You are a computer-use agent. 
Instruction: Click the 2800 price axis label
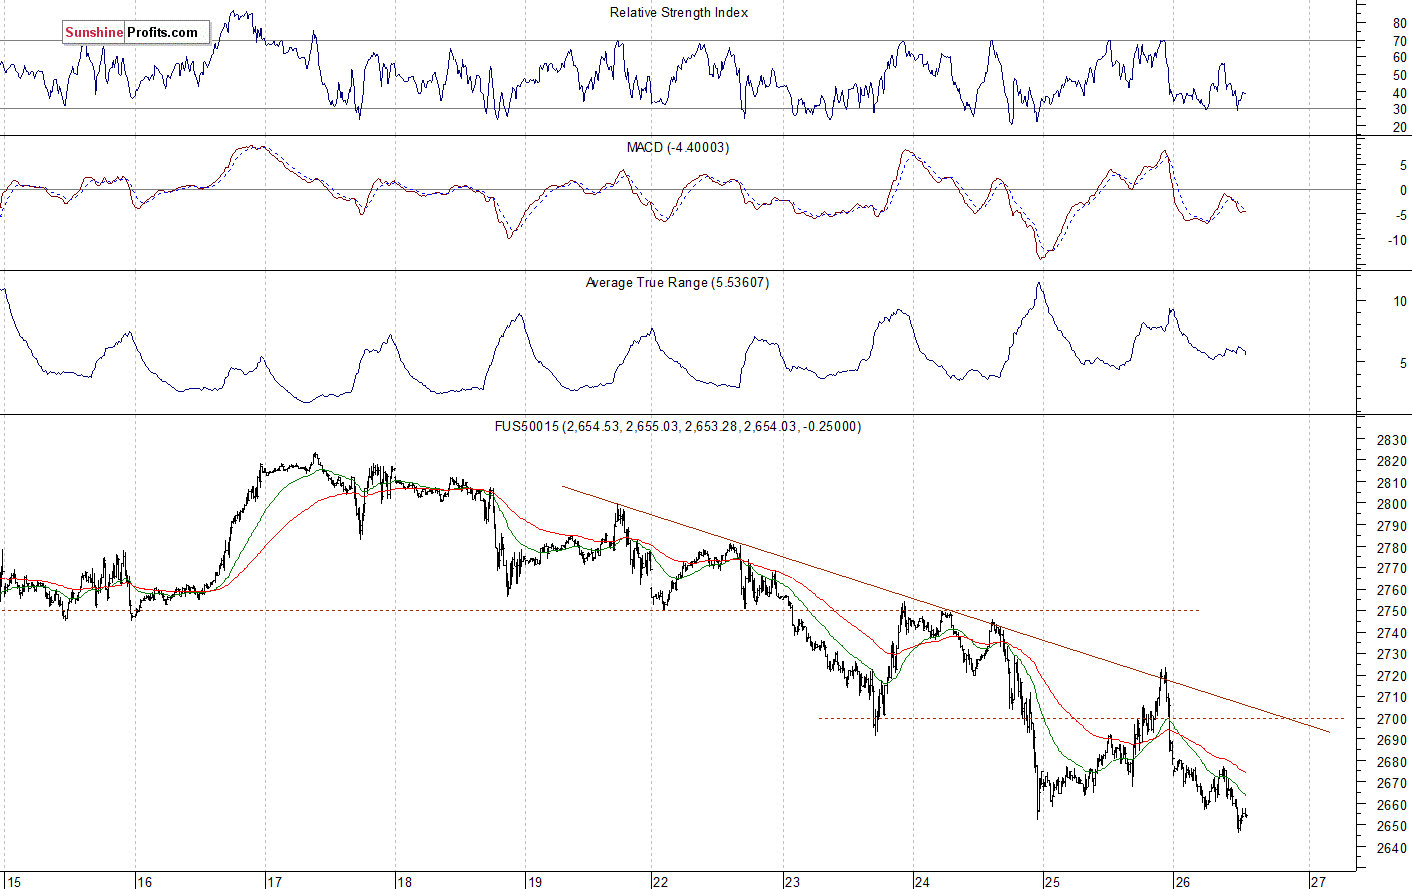(1392, 505)
